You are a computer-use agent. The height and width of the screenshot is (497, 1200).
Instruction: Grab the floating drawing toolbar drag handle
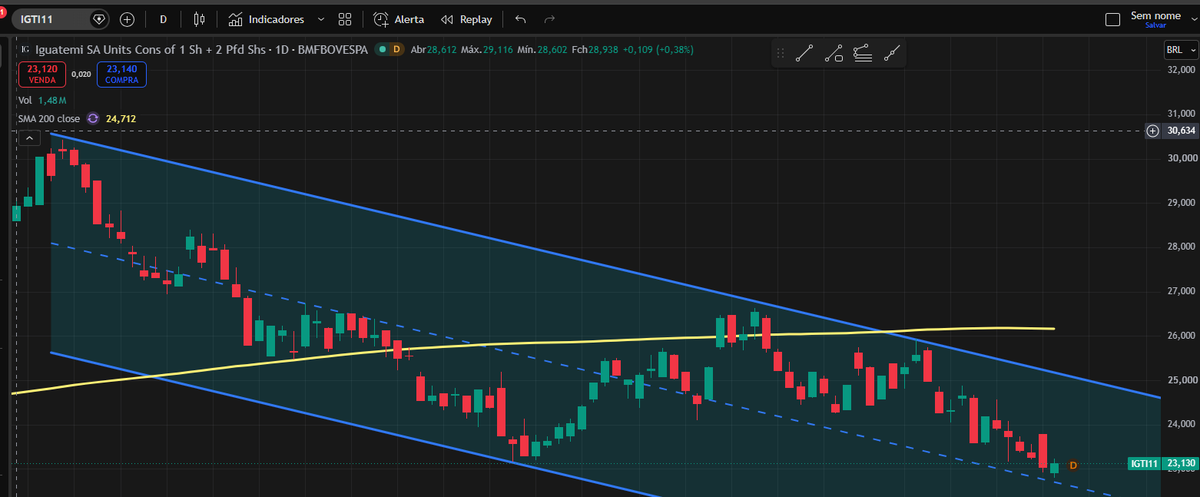[781, 55]
